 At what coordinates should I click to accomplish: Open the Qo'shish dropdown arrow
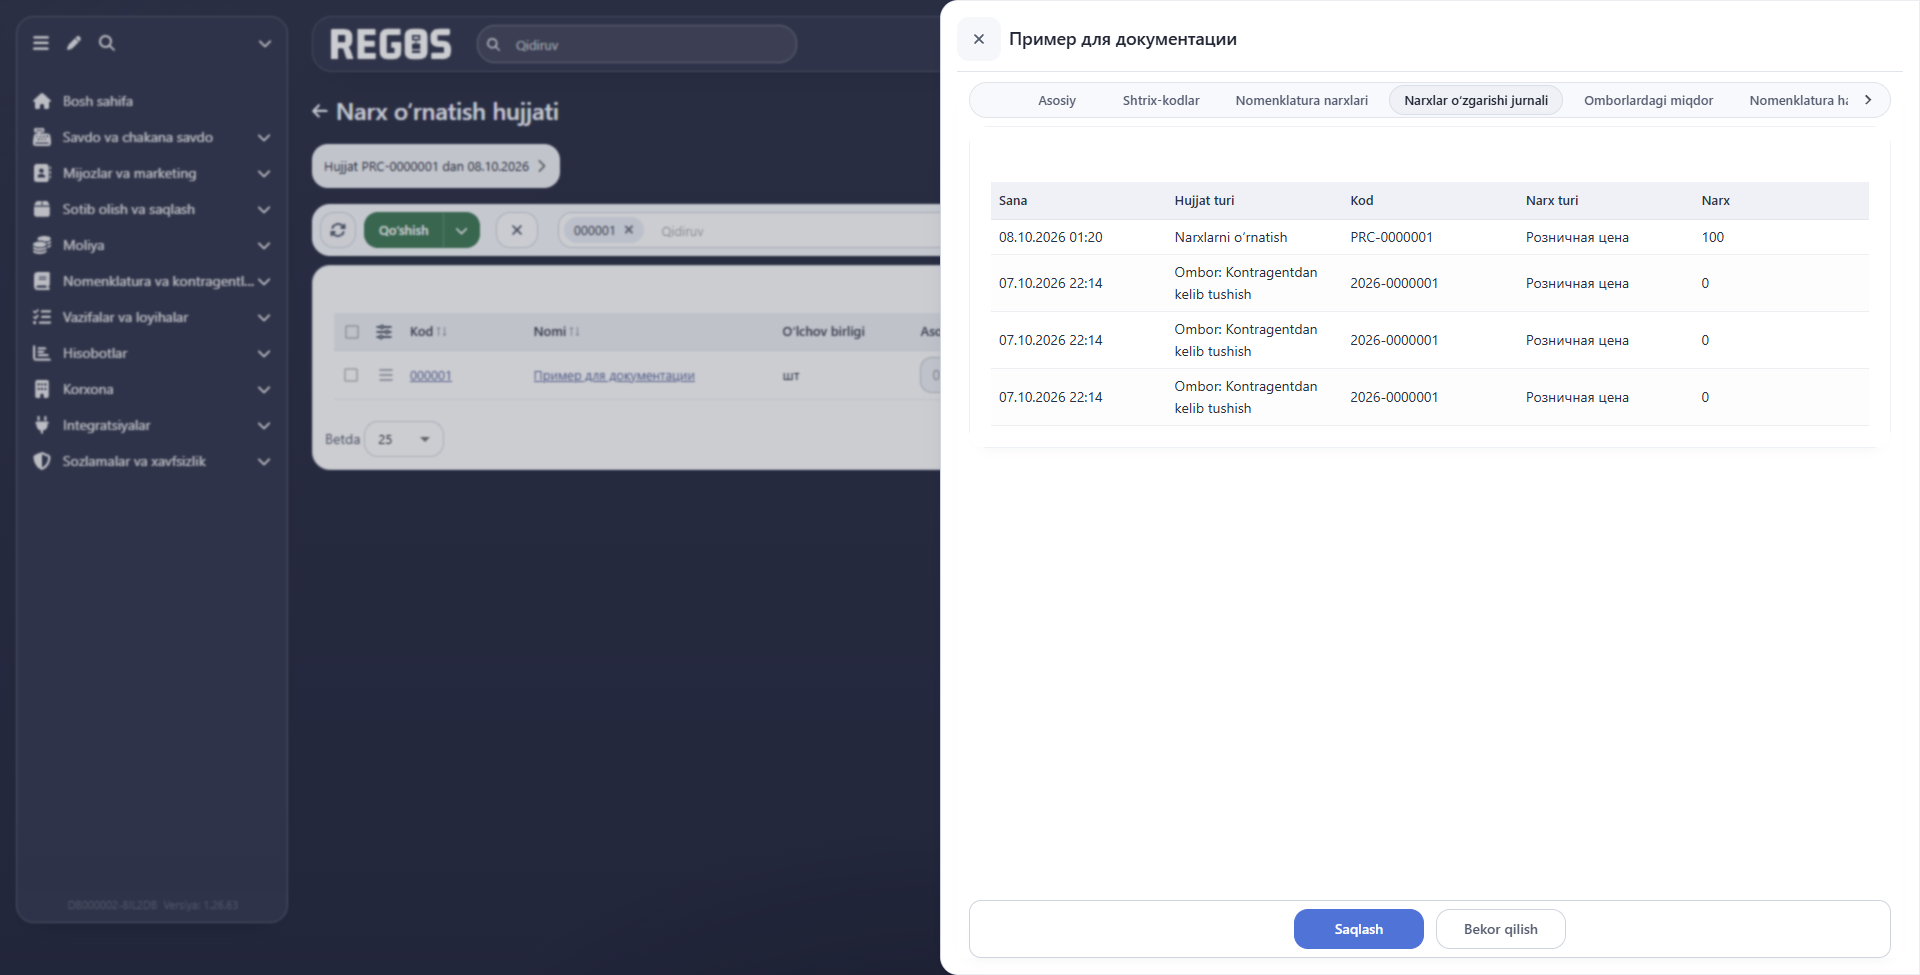click(x=462, y=230)
